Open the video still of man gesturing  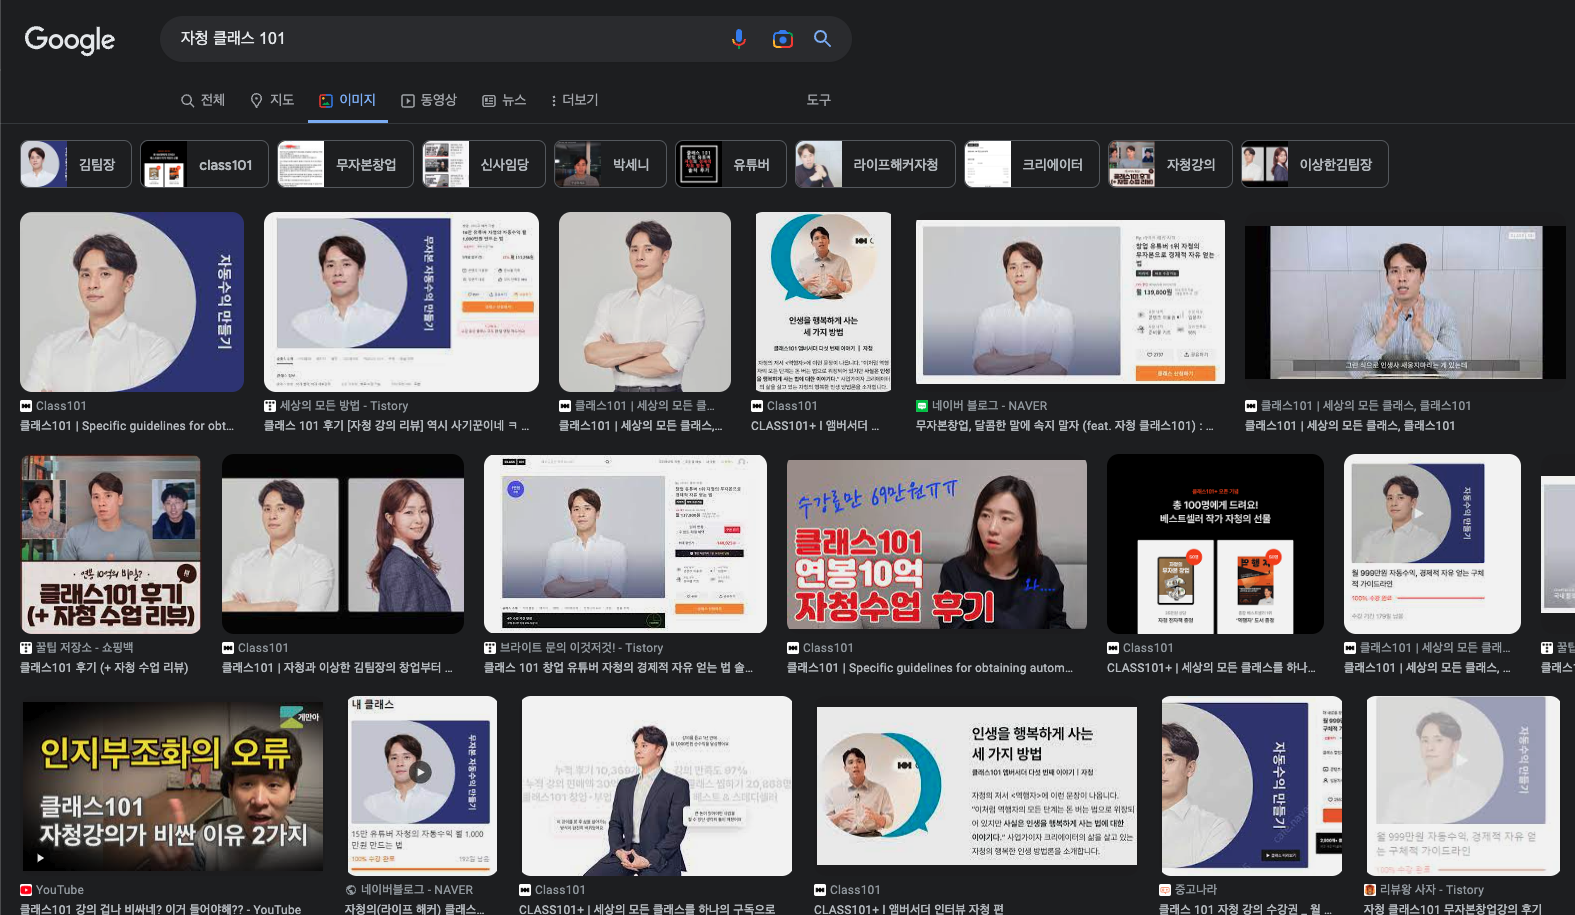pos(1405,302)
